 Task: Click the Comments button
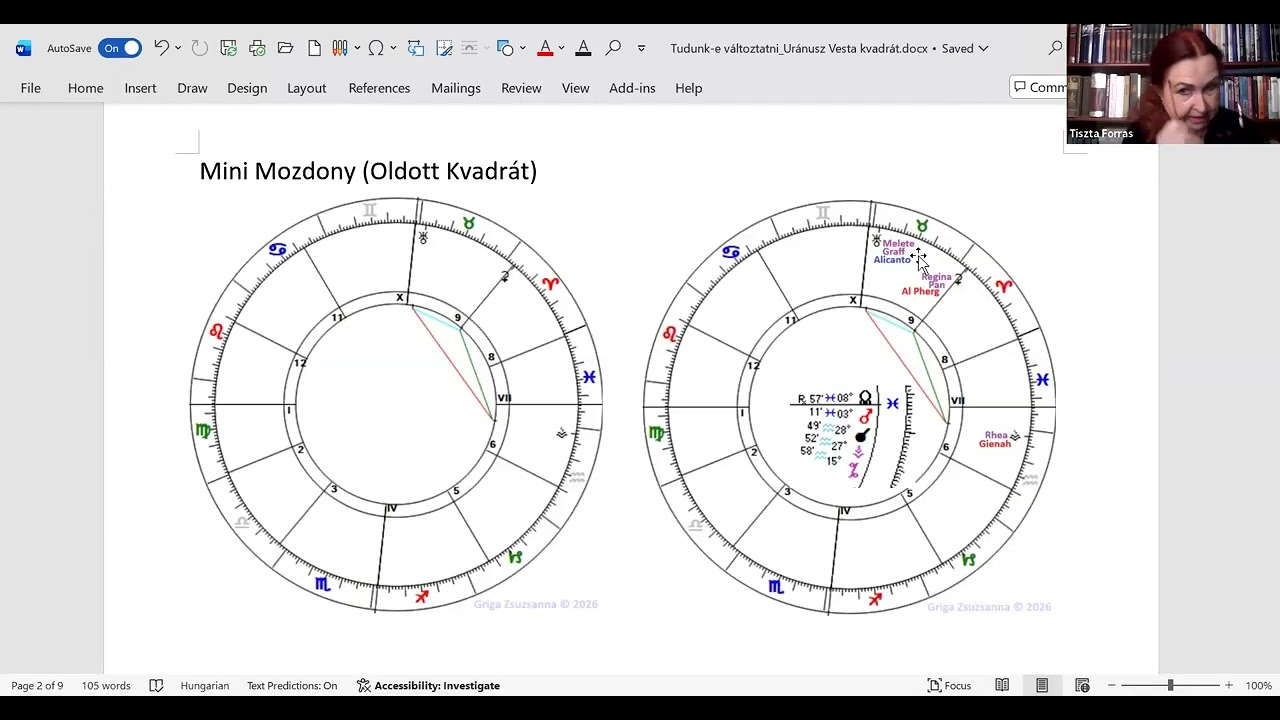[1038, 88]
